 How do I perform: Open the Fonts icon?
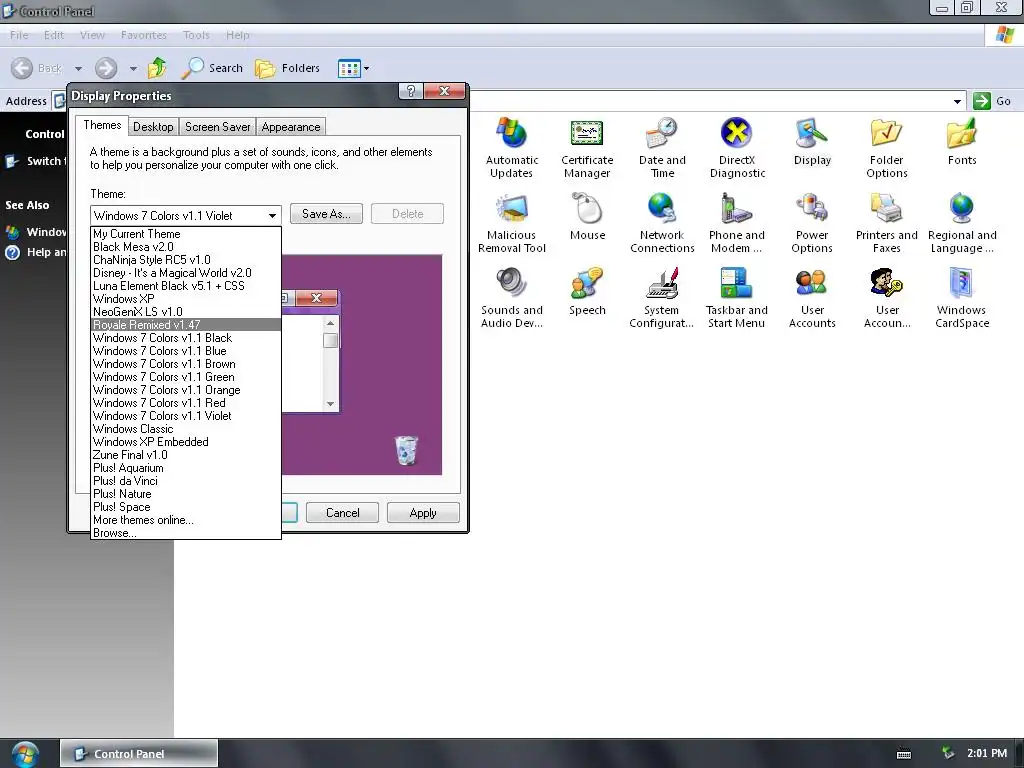pyautogui.click(x=962, y=142)
